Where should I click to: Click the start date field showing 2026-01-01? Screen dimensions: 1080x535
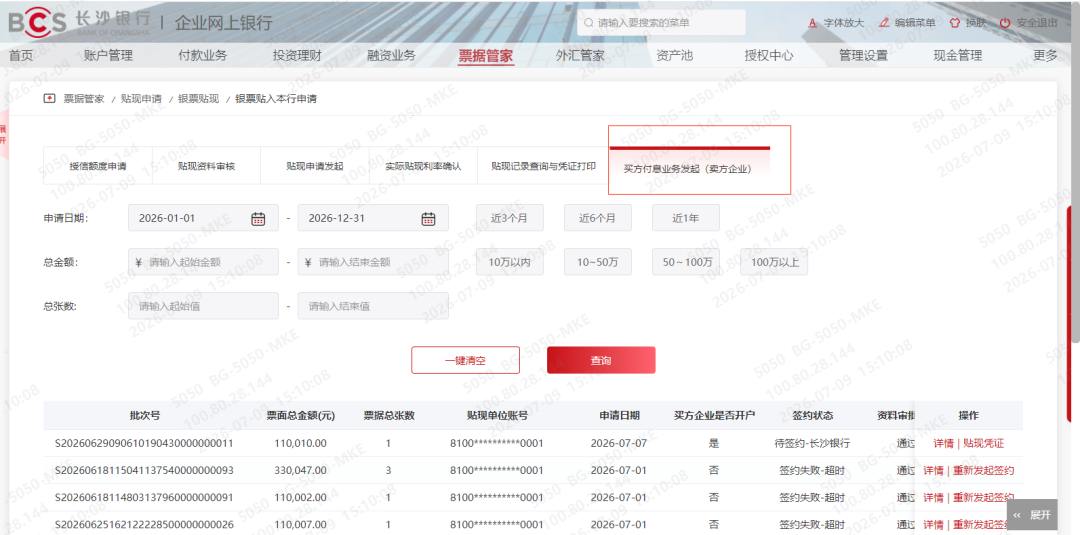(203, 218)
